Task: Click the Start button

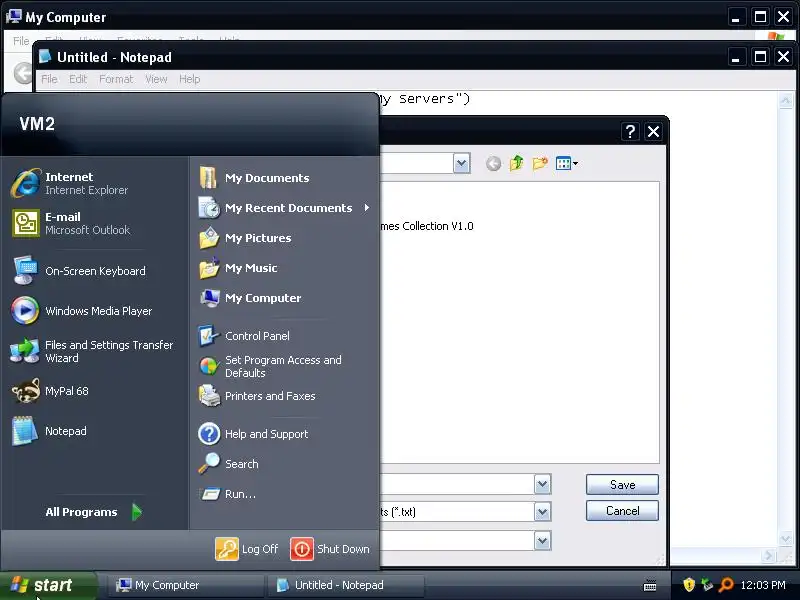Action: (x=48, y=585)
